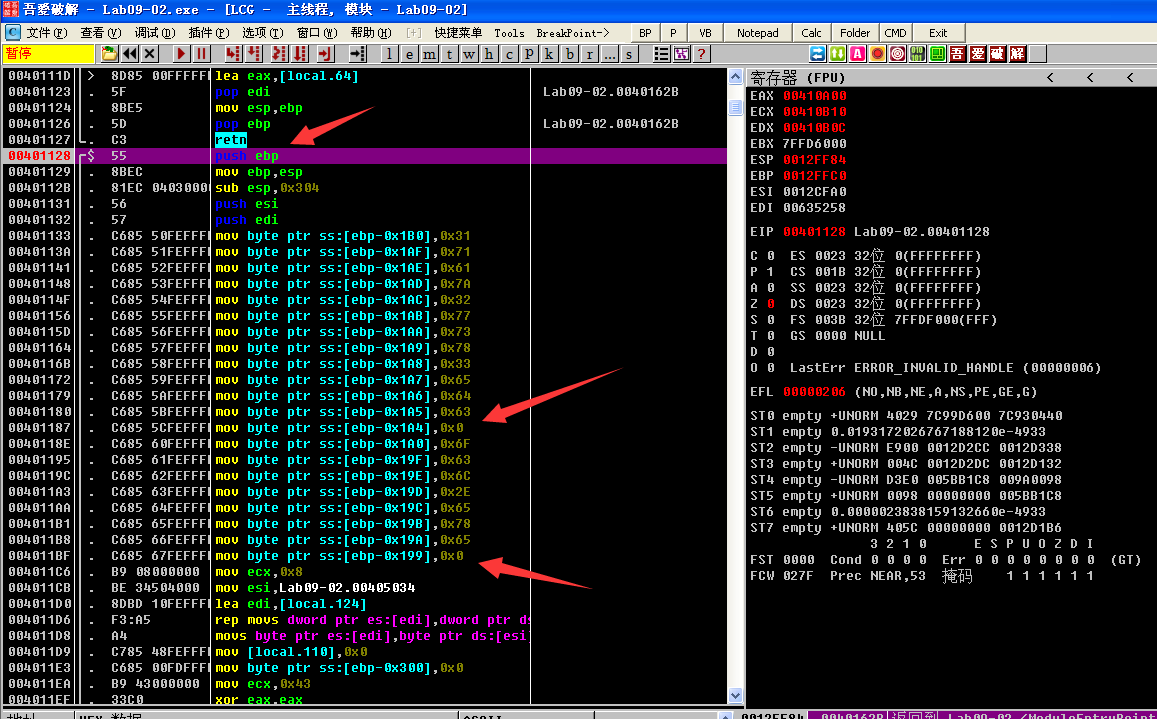The image size is (1157, 719).
Task: Click the green up-down arrows plugin icon
Action: (x=837, y=54)
